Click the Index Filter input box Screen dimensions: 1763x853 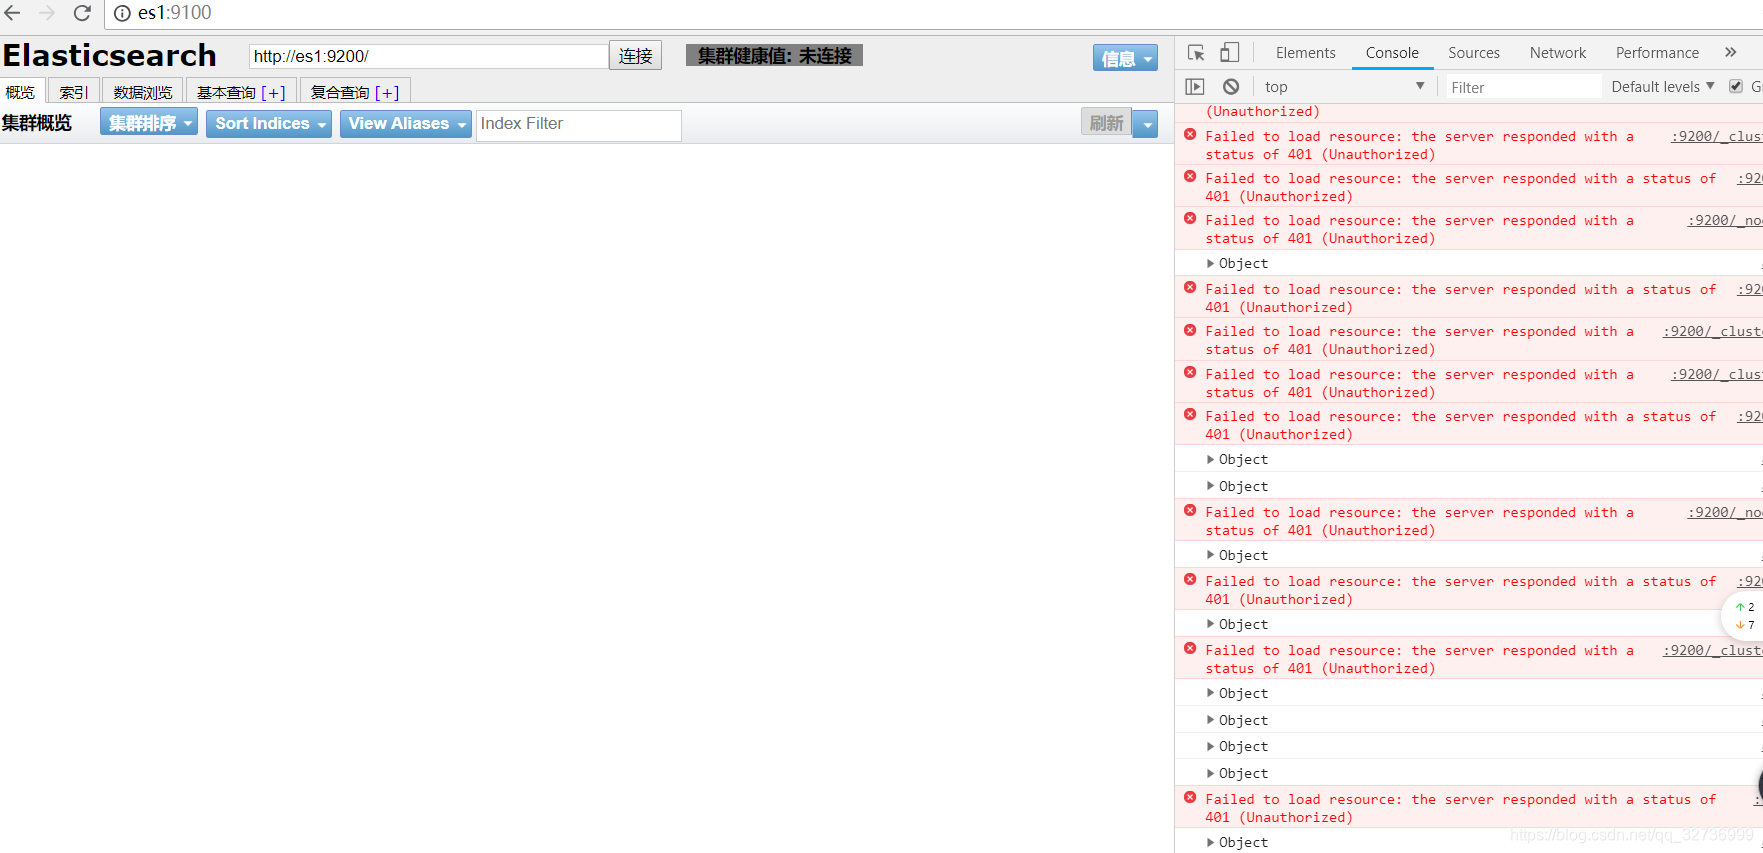578,124
